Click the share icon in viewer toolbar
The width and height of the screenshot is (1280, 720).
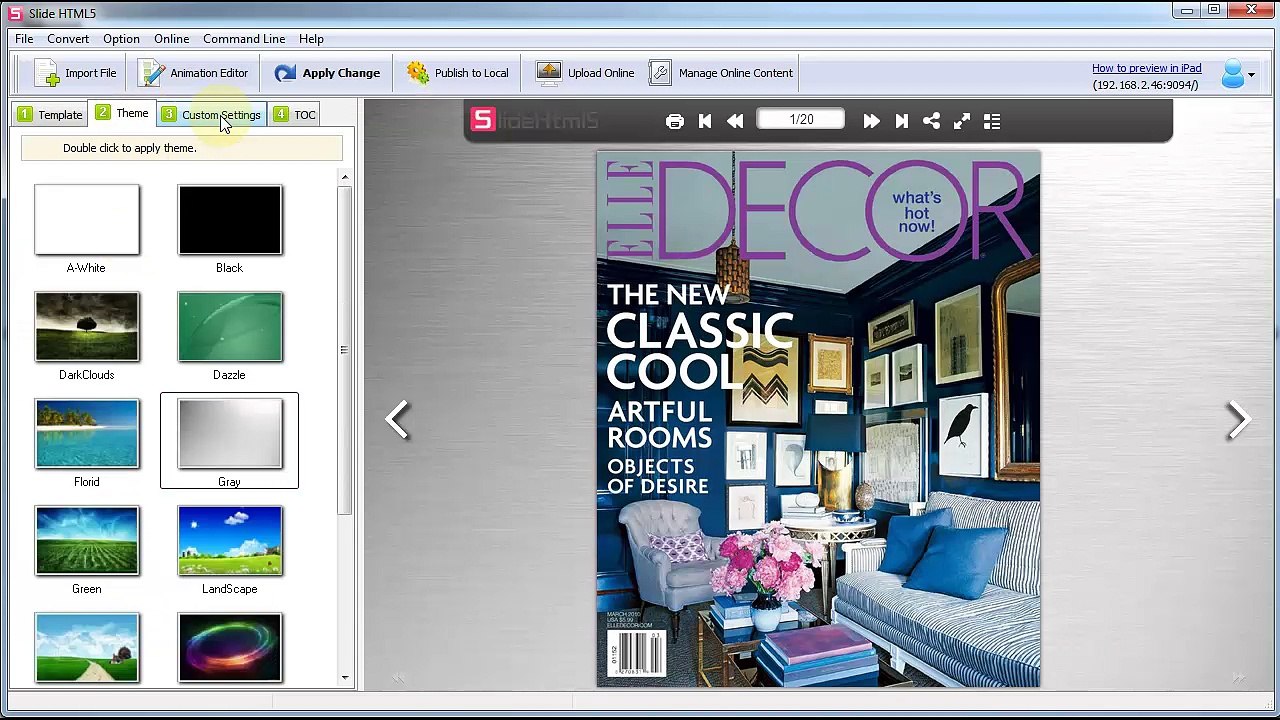coord(931,121)
